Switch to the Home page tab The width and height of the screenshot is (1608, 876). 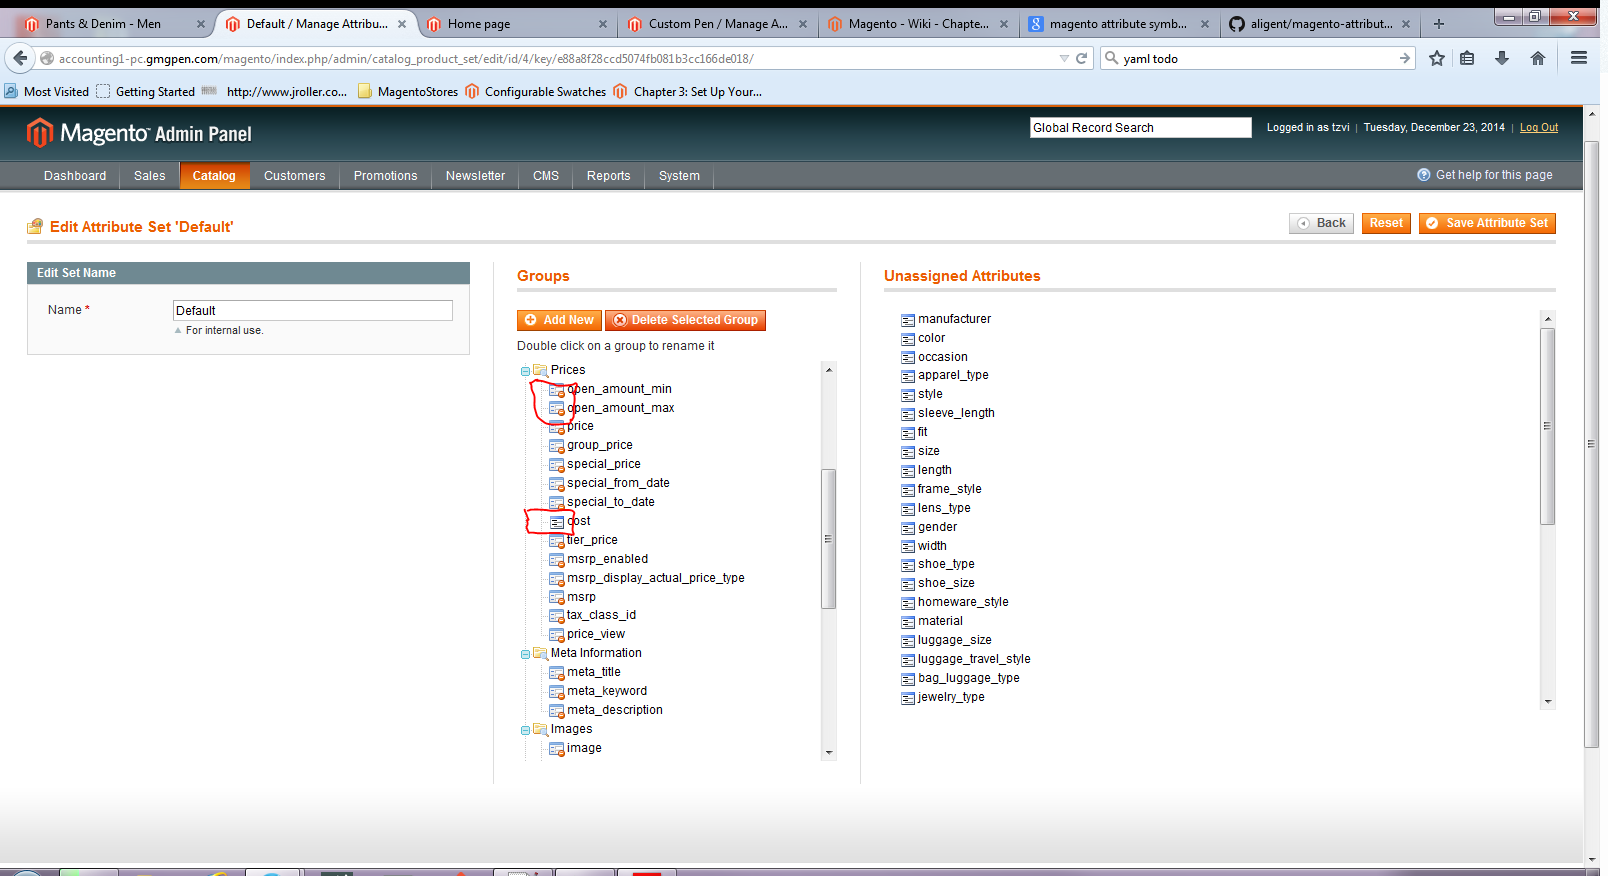click(516, 24)
